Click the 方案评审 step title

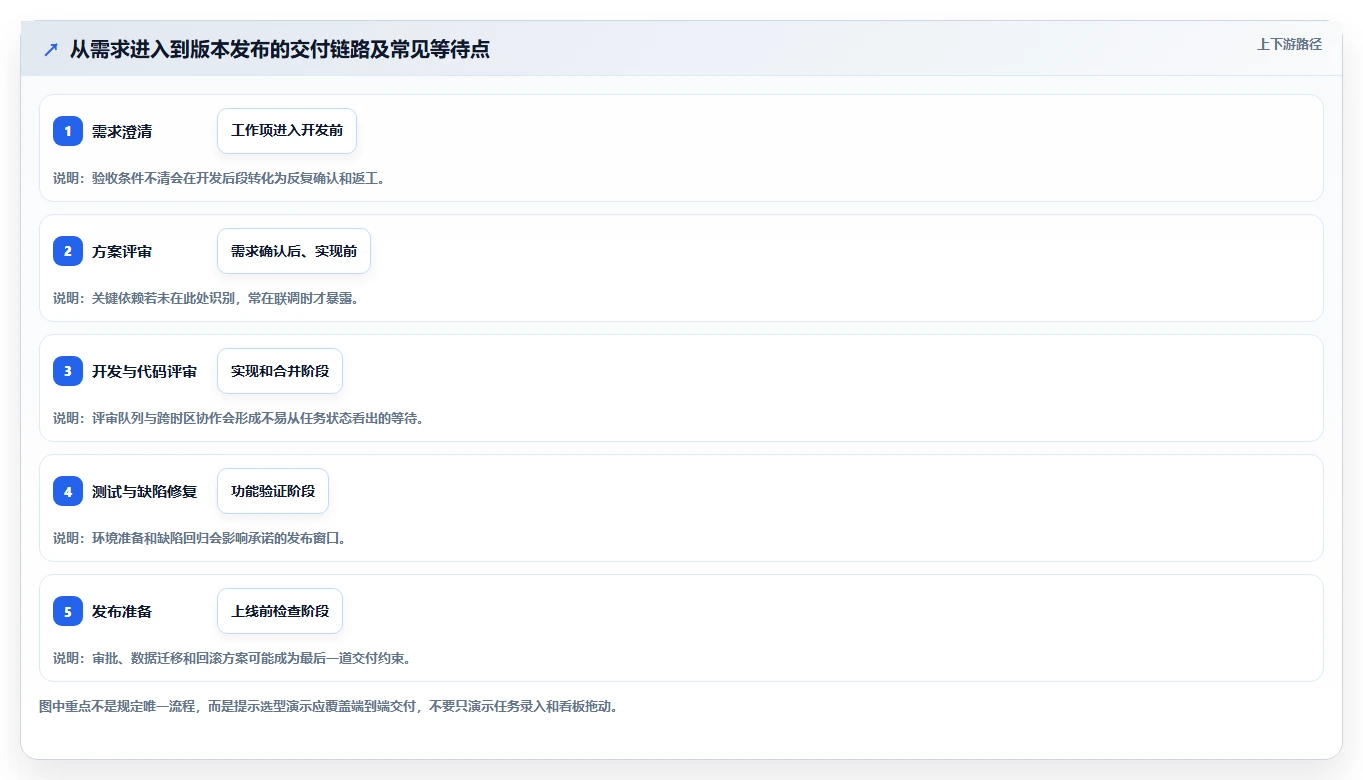[122, 251]
